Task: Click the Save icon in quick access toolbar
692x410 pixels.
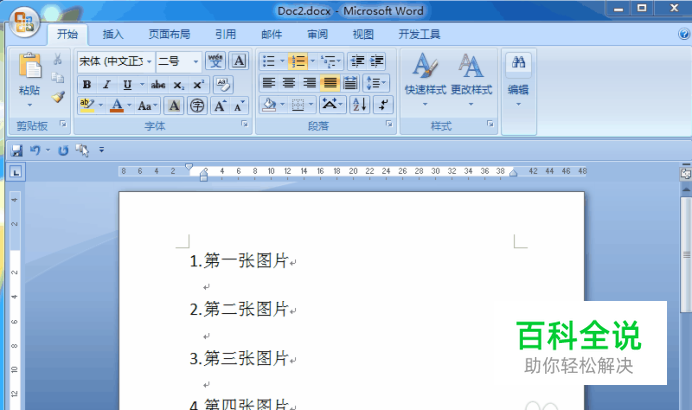Action: pyautogui.click(x=17, y=150)
